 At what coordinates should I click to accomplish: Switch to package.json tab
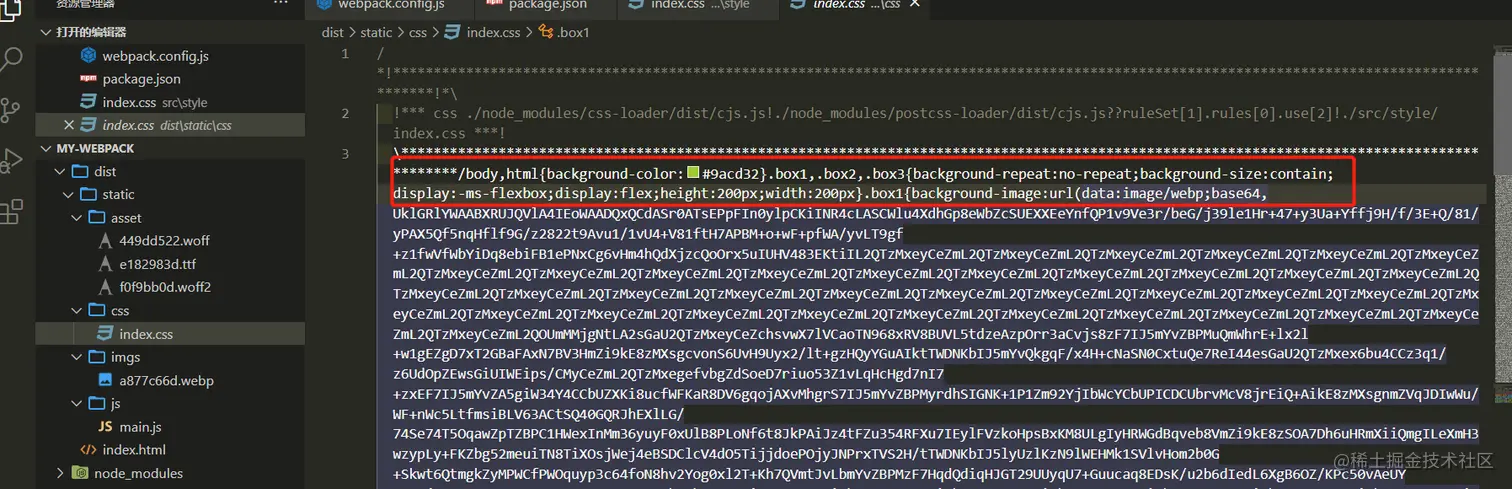[x=546, y=5]
